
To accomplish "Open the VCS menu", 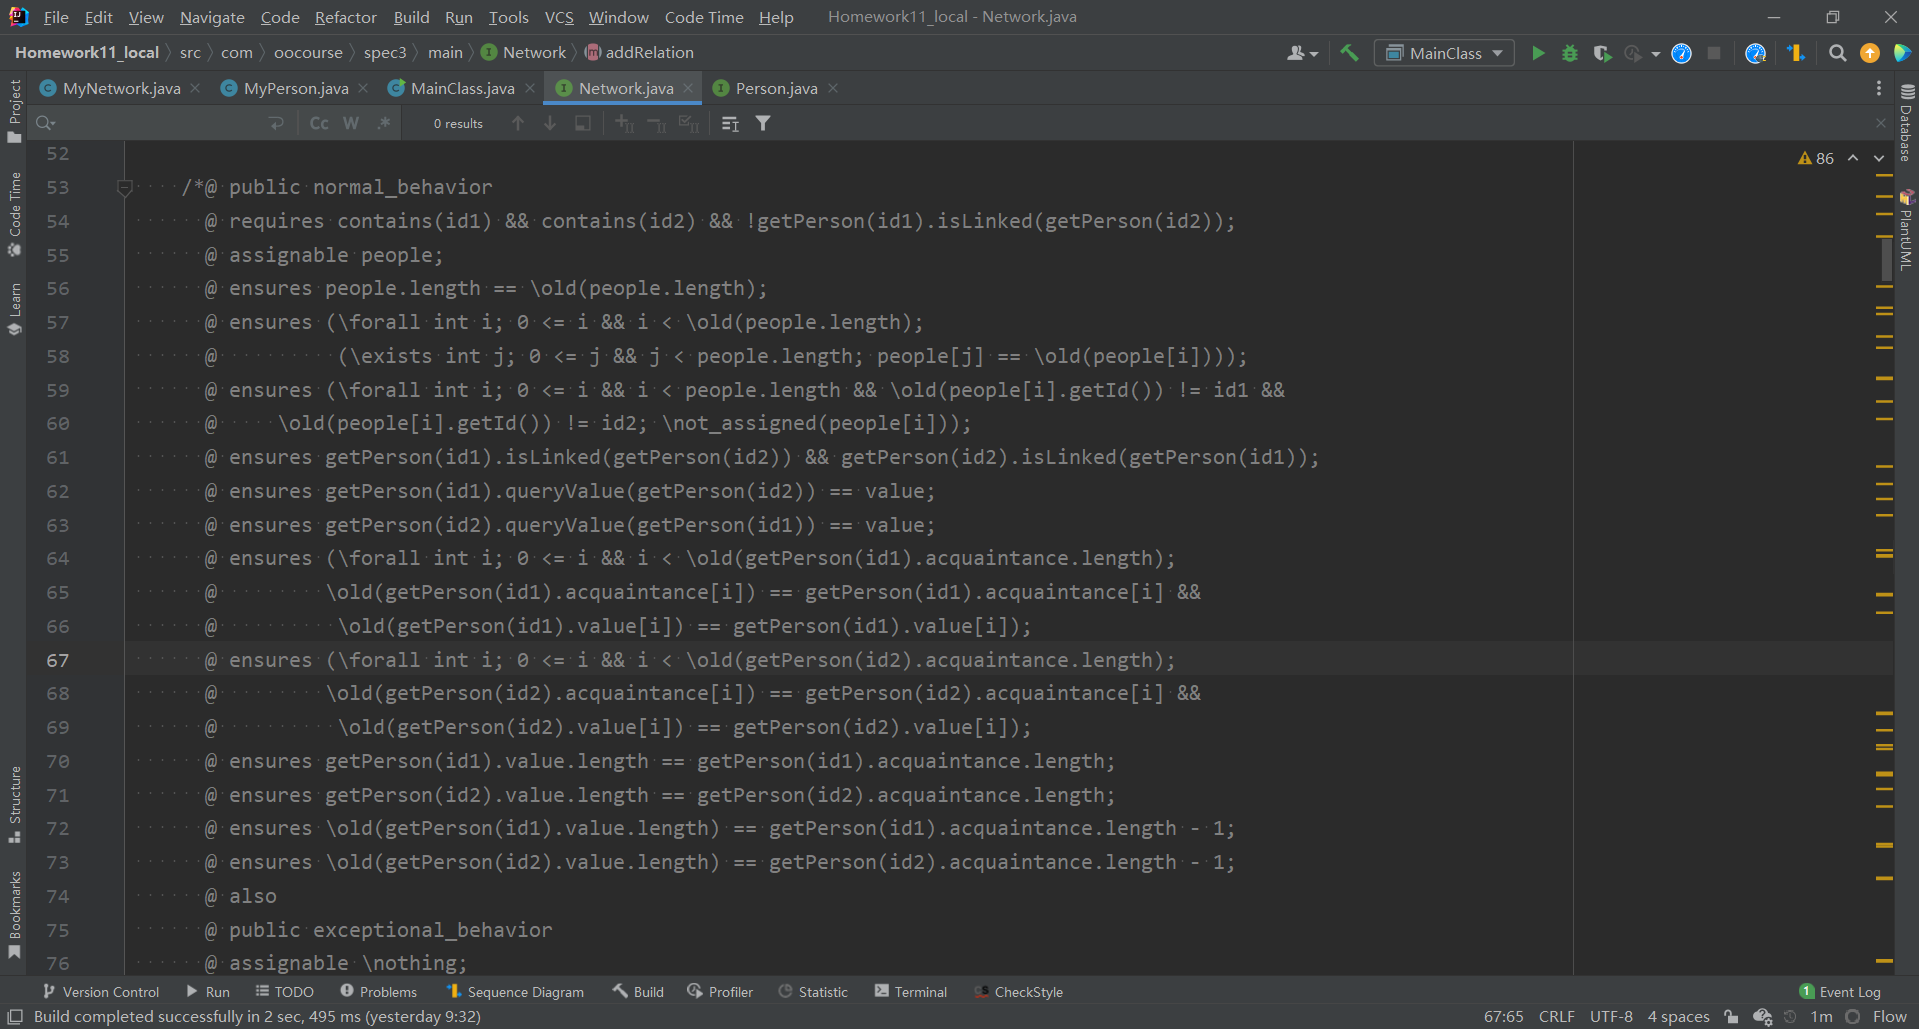I will coord(559,17).
